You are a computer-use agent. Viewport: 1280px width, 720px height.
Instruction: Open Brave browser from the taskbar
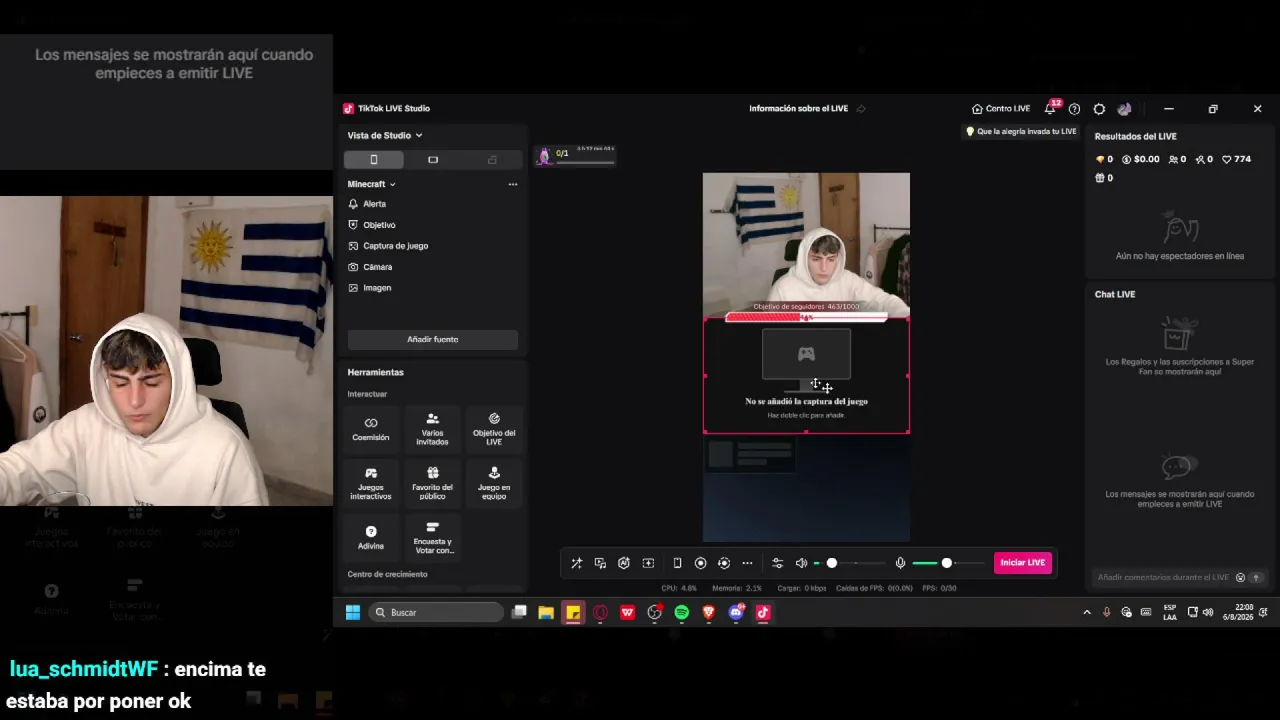tap(709, 613)
